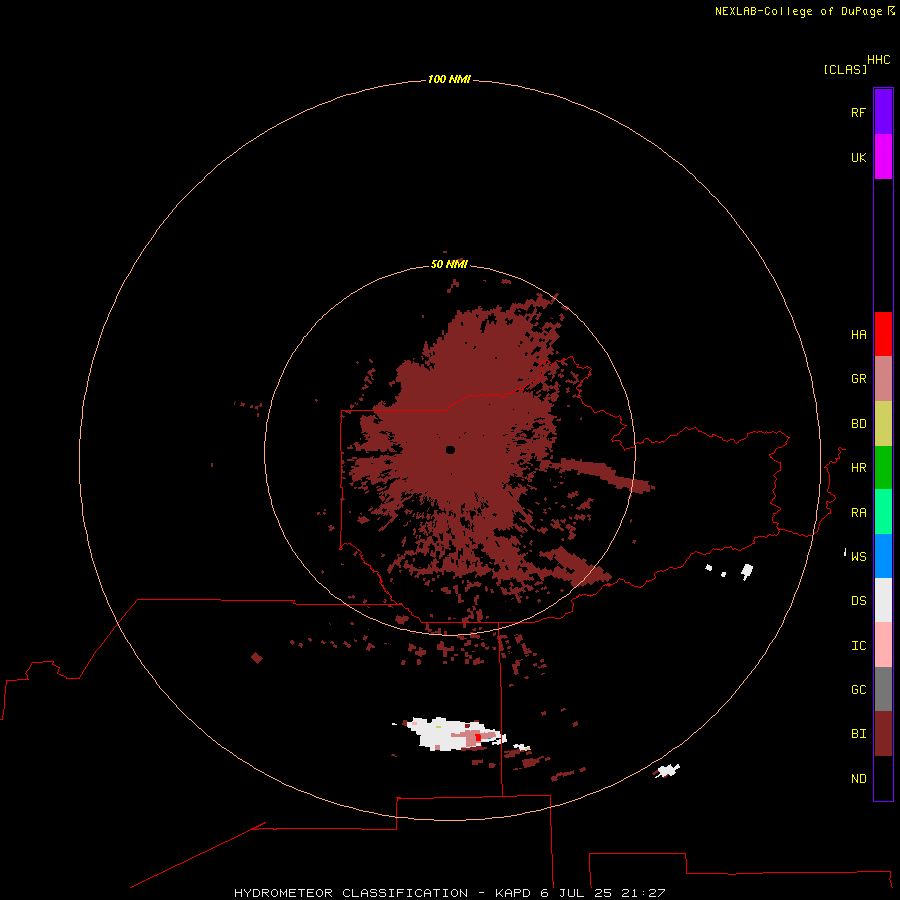Click the radar site center dot
900x900 pixels.
pos(450,450)
